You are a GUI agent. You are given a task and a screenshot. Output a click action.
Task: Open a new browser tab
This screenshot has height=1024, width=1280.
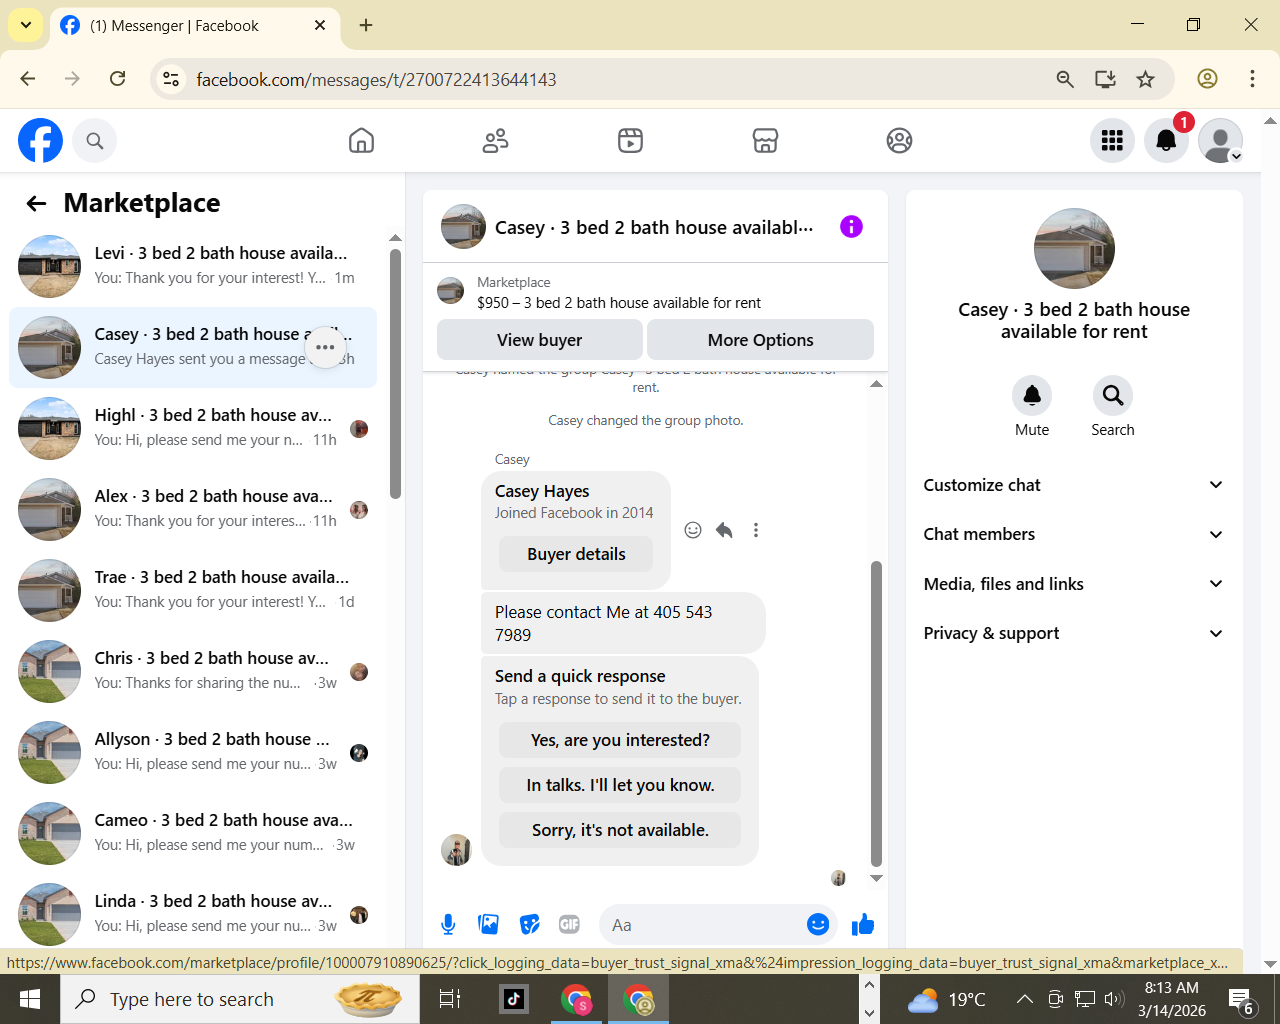pyautogui.click(x=366, y=25)
